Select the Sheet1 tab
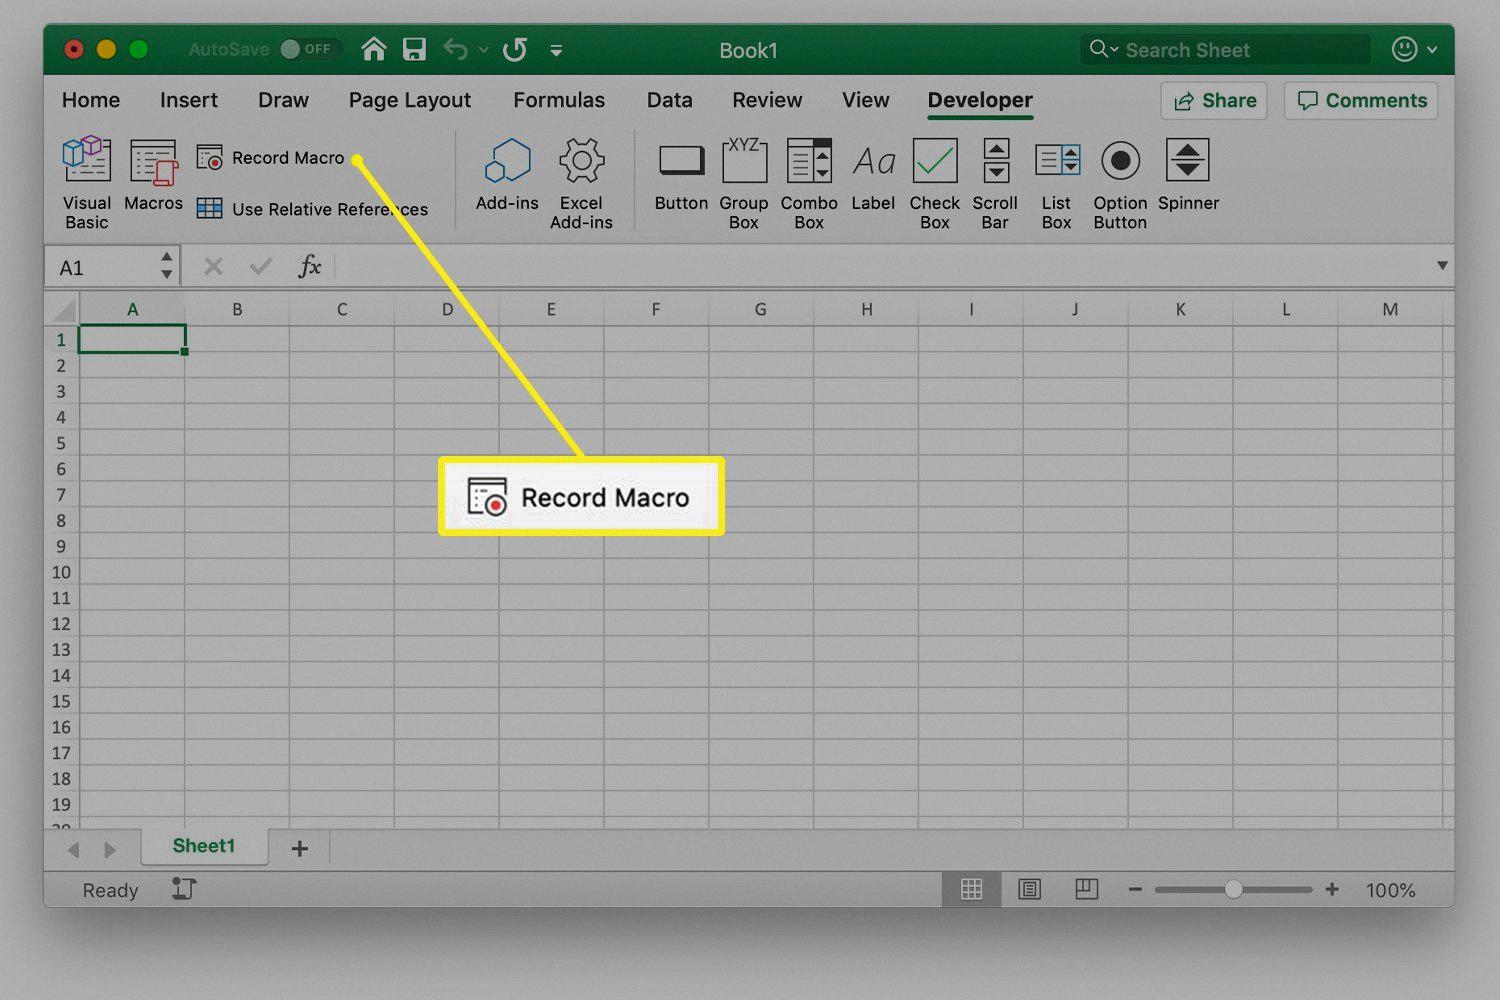This screenshot has height=1000, width=1500. [204, 846]
